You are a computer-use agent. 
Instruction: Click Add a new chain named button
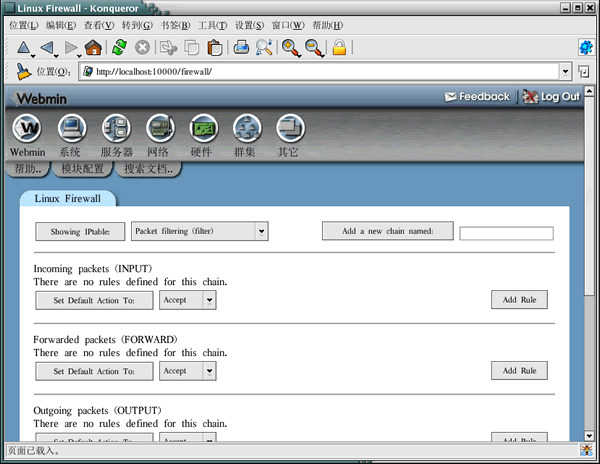click(x=388, y=231)
